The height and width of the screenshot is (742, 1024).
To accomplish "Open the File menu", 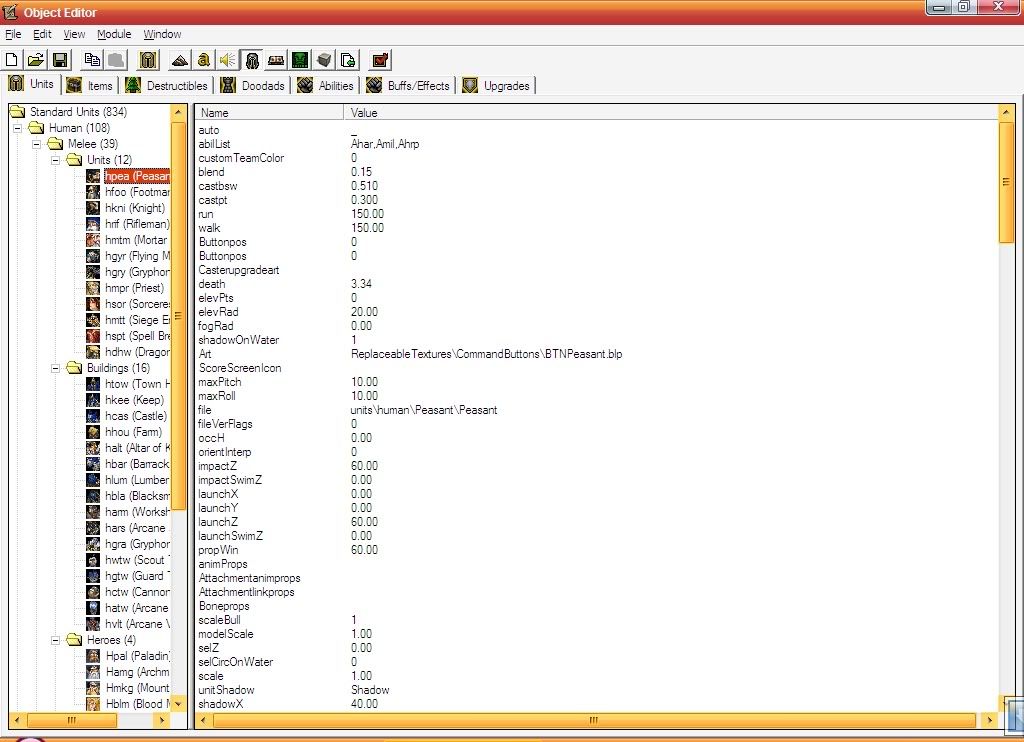I will tap(13, 34).
